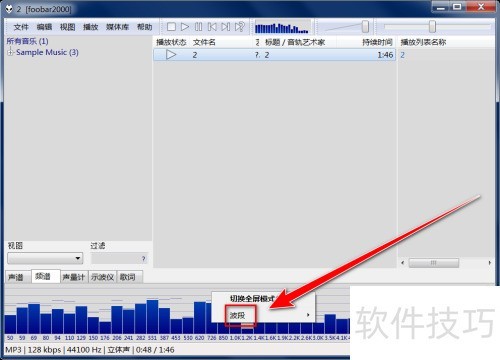500x360 pixels.
Task: Open the 媒体库 menu
Action: [117, 27]
